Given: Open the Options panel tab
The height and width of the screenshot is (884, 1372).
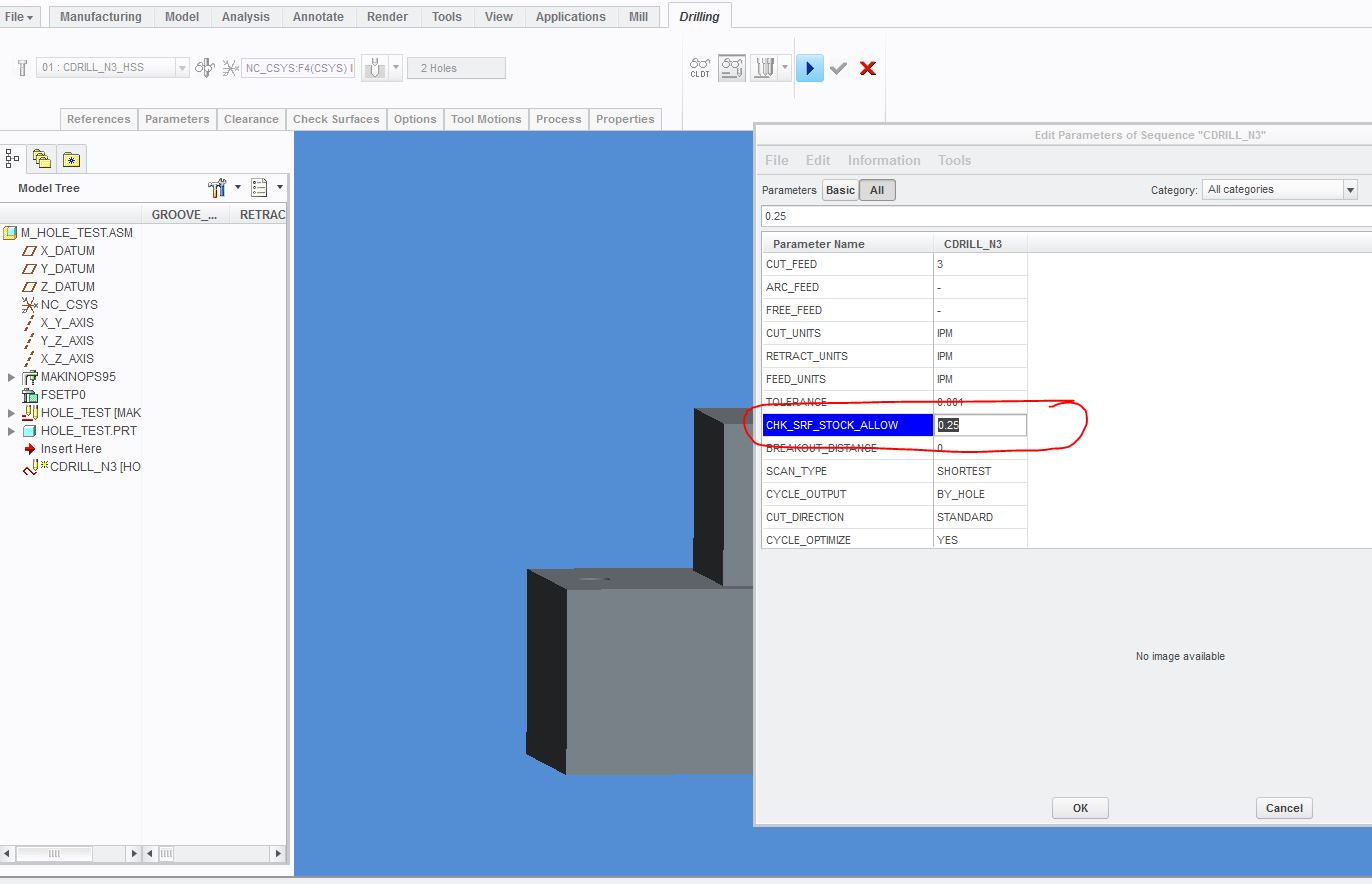Looking at the screenshot, I should pyautogui.click(x=415, y=119).
